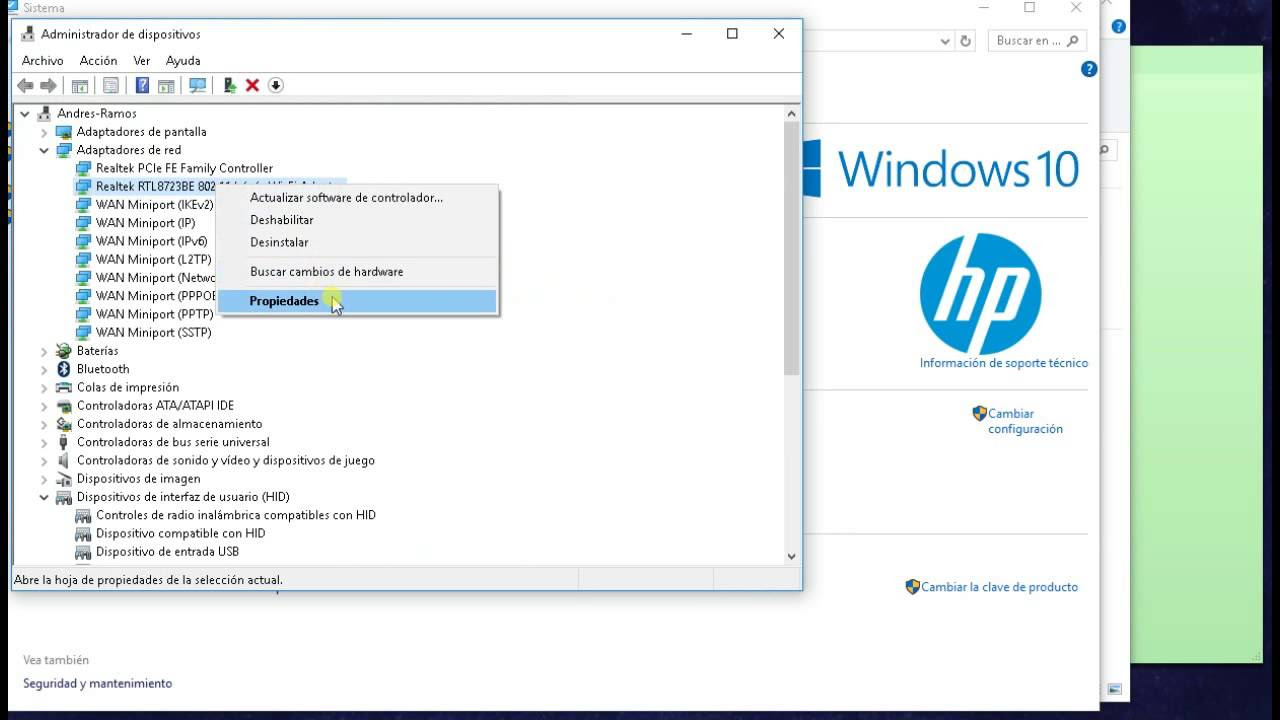
Task: Click the Forward arrow in toolbar
Action: click(48, 86)
